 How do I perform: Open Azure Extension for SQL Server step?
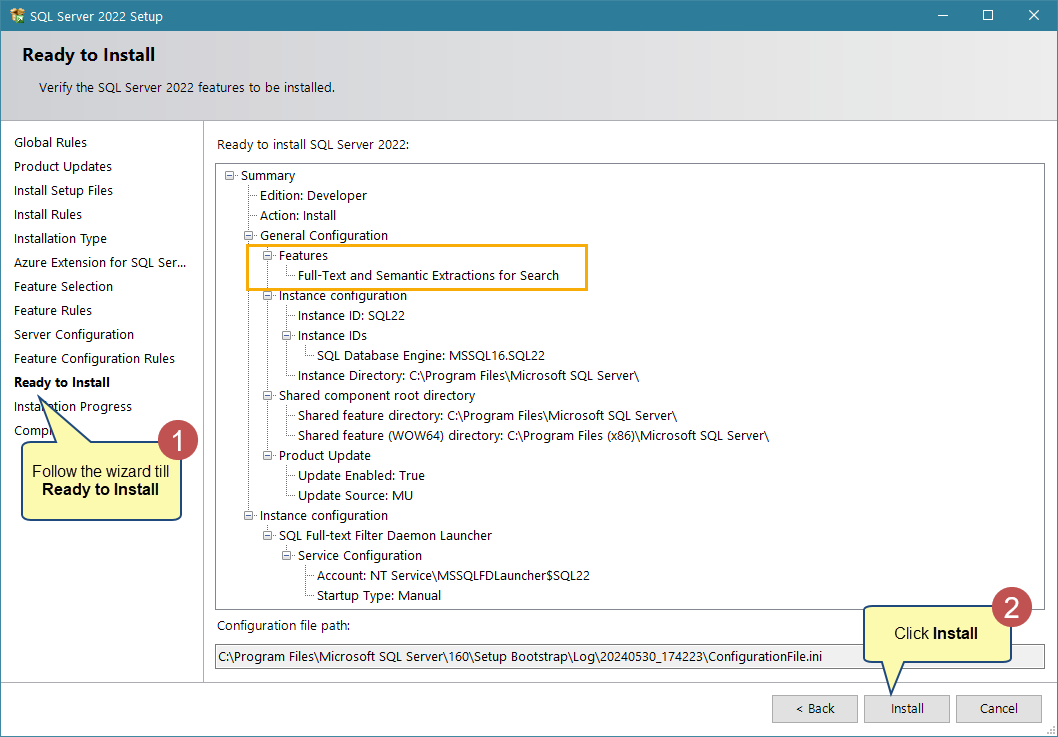coord(100,263)
